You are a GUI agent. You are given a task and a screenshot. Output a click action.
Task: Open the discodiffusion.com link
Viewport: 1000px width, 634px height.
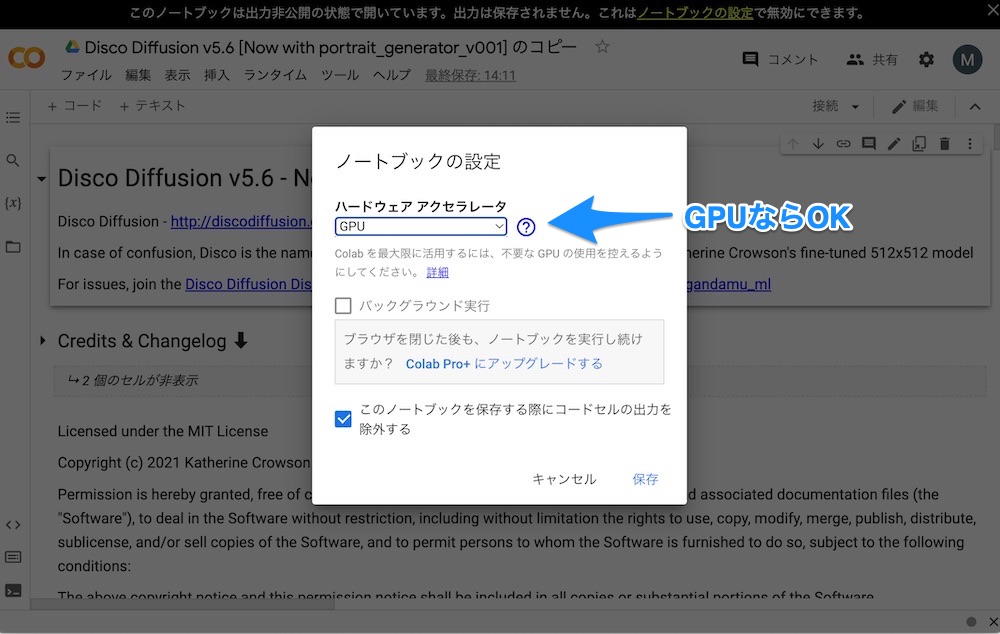point(241,221)
